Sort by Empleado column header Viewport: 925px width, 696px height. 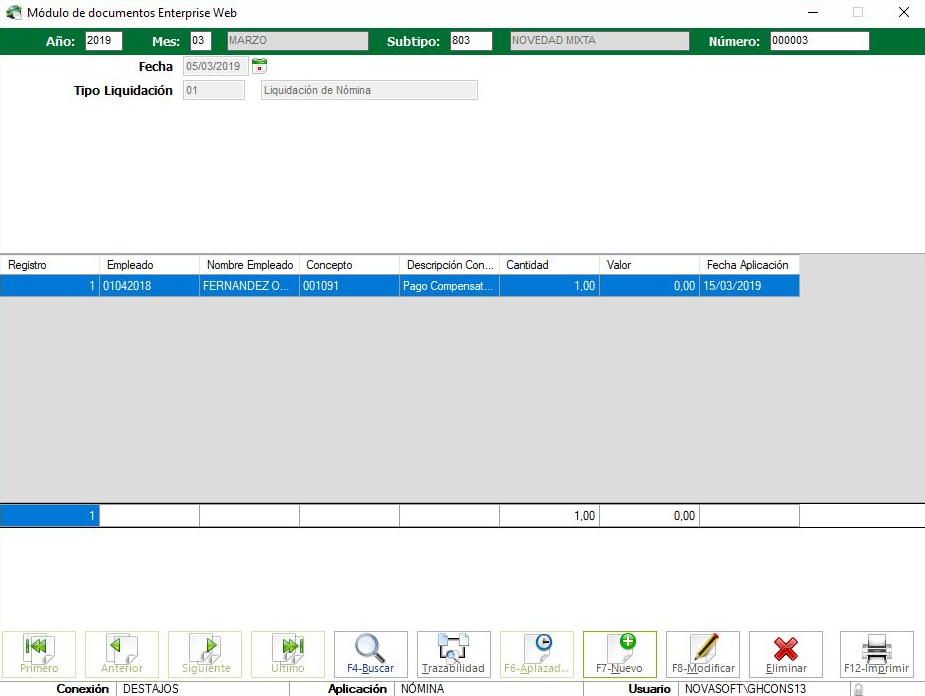coord(149,265)
